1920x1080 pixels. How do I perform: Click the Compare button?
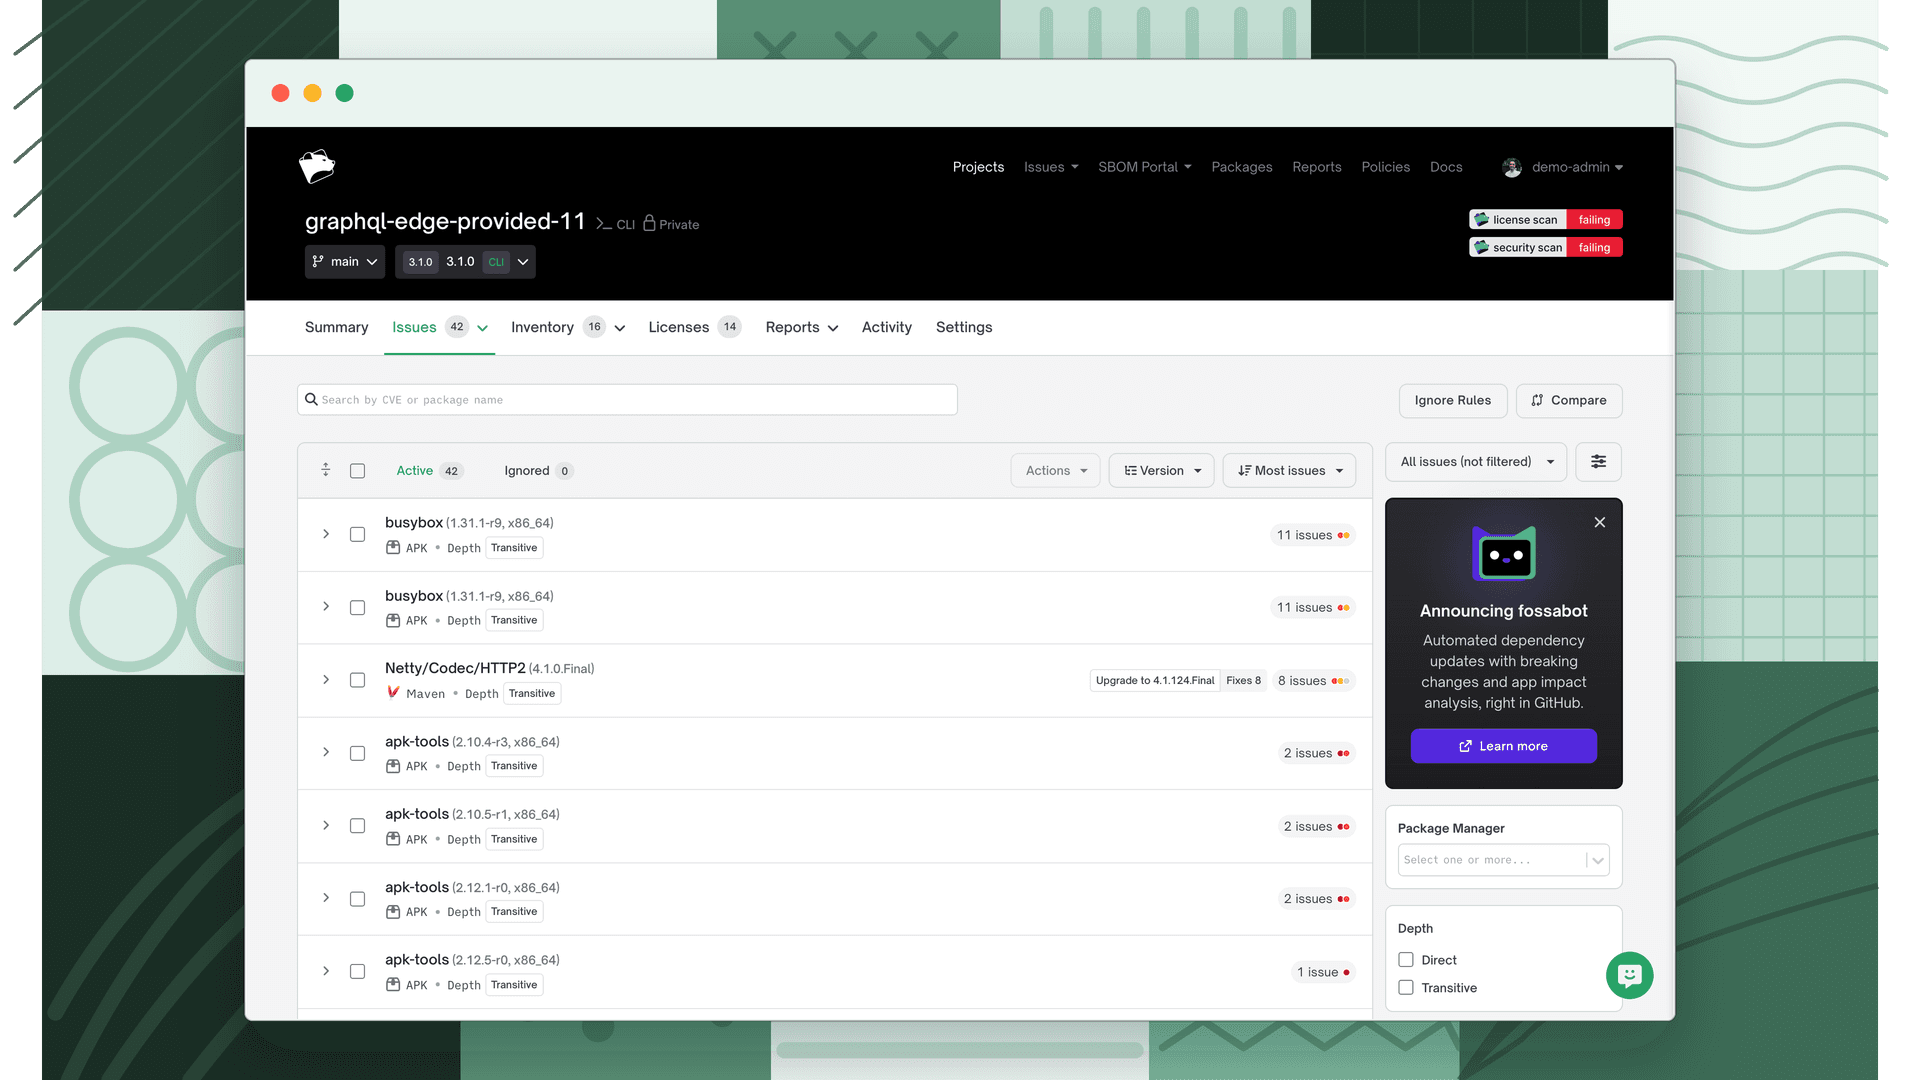click(1568, 400)
